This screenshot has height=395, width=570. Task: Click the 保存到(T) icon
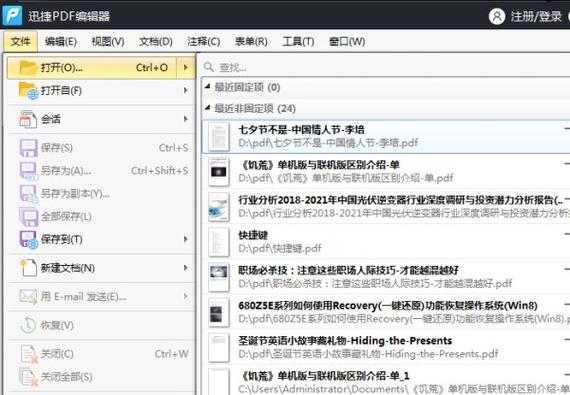click(x=28, y=239)
